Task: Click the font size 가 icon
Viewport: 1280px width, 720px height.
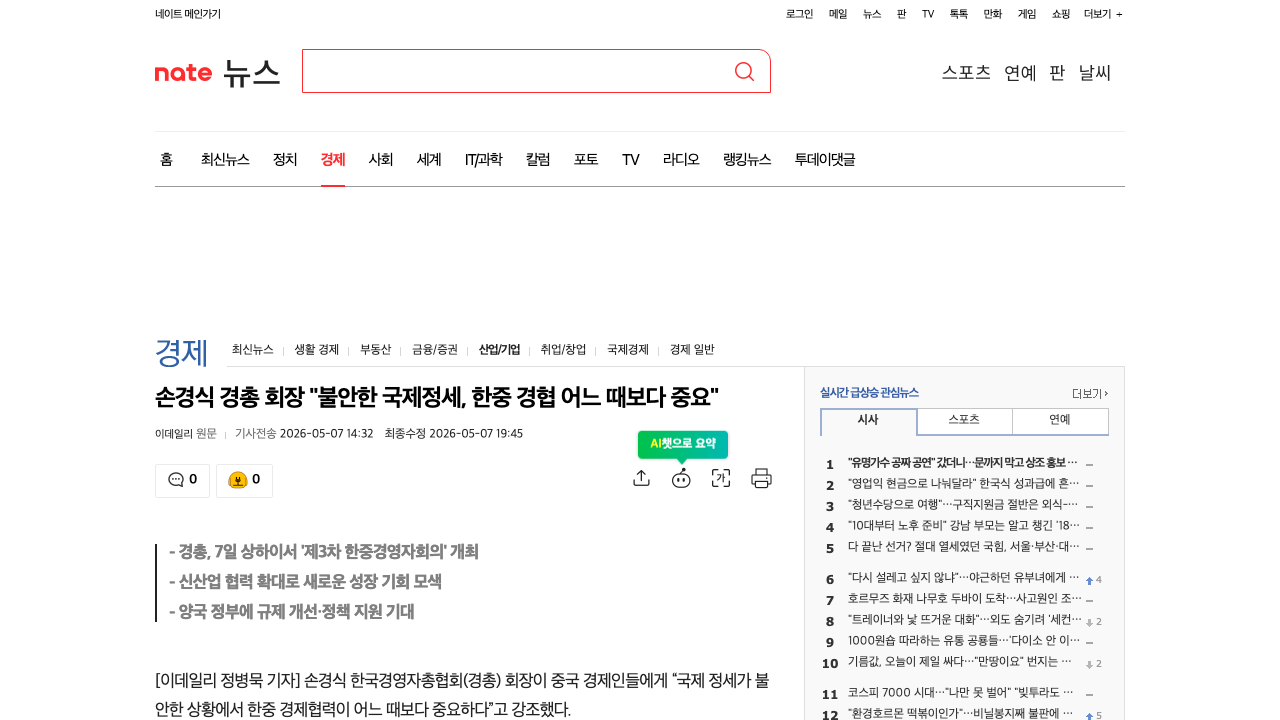Action: click(721, 478)
